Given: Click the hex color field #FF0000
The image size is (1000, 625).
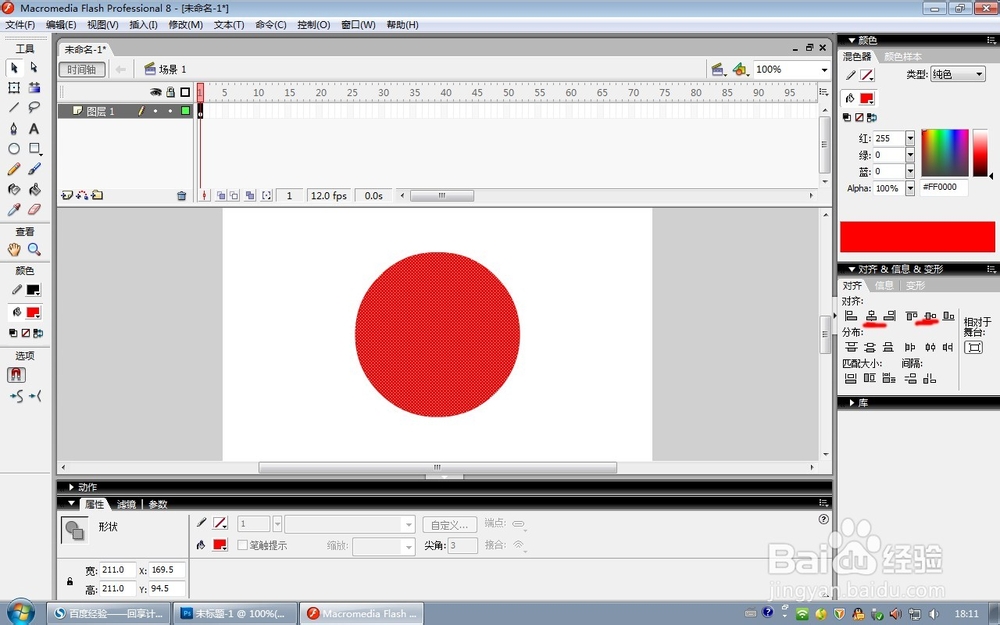Looking at the screenshot, I should coord(944,188).
